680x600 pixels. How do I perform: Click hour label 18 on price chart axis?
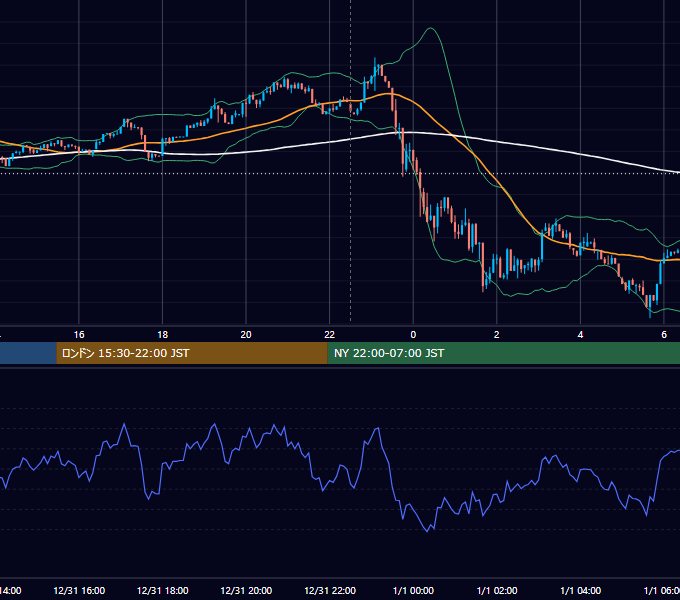pos(163,335)
